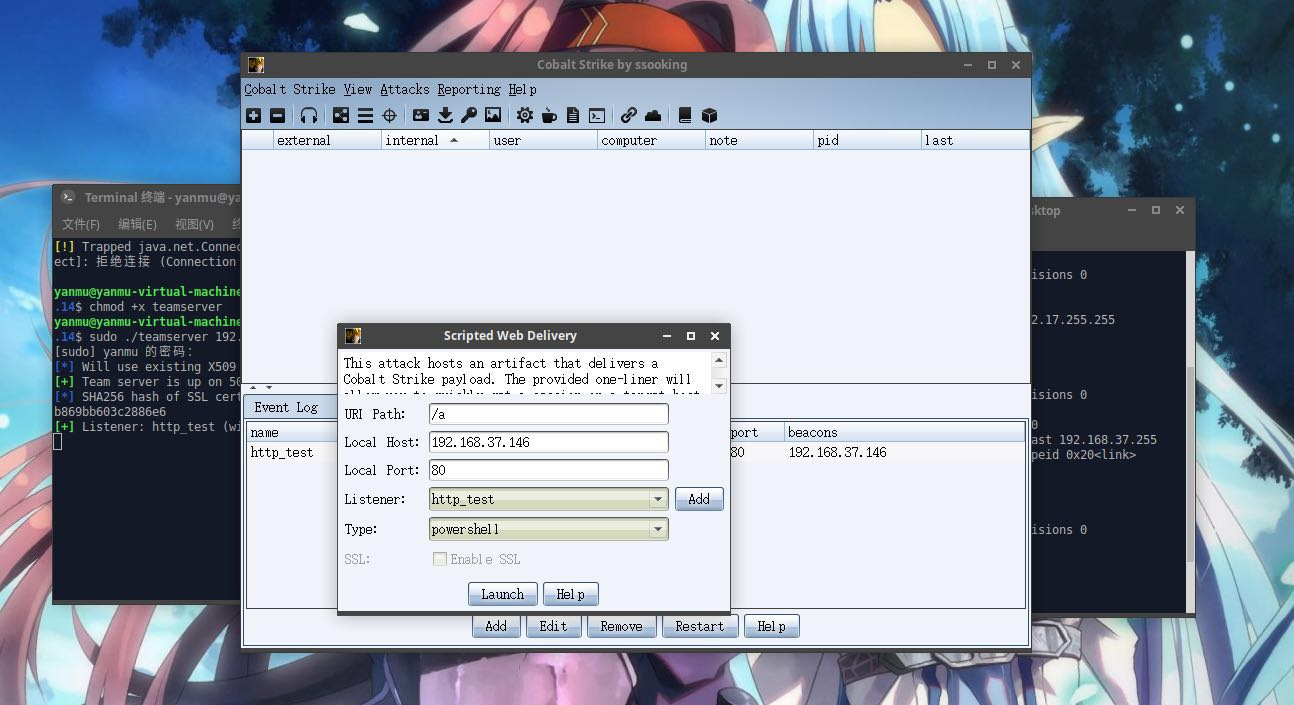
Task: Click the beacons column header in listeners table
Action: tap(904, 432)
